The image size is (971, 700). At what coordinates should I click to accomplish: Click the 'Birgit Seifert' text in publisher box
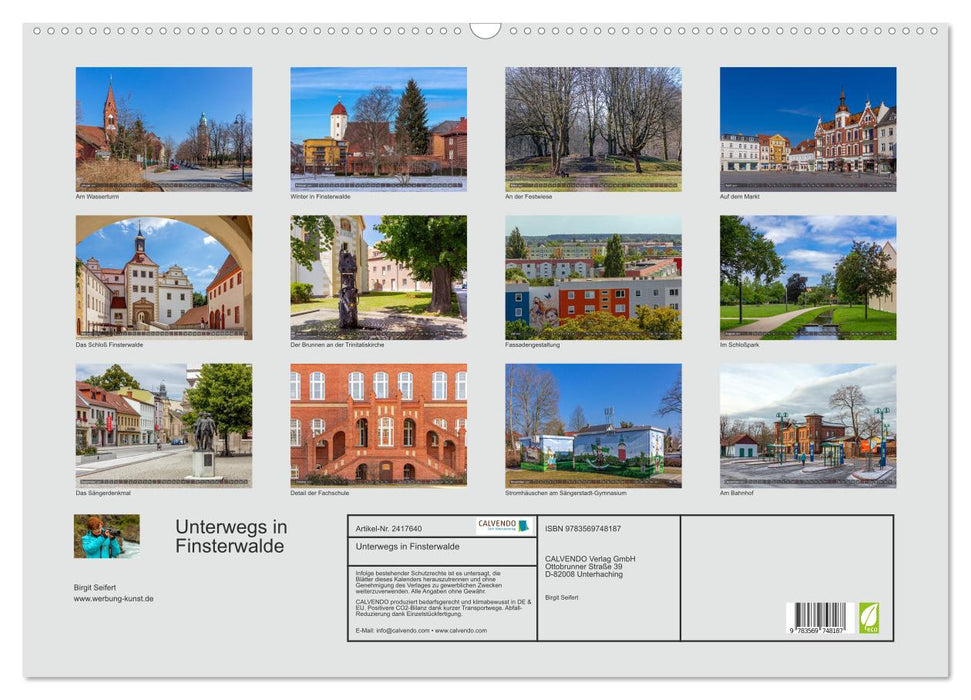[562, 597]
